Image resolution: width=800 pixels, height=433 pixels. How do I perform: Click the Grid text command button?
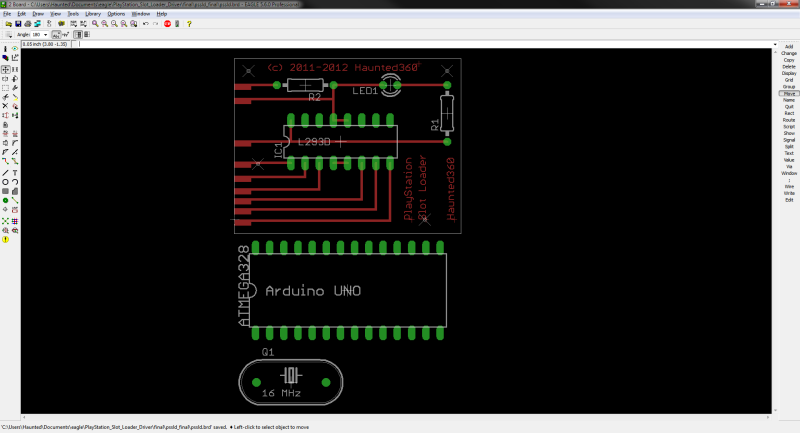[x=789, y=80]
